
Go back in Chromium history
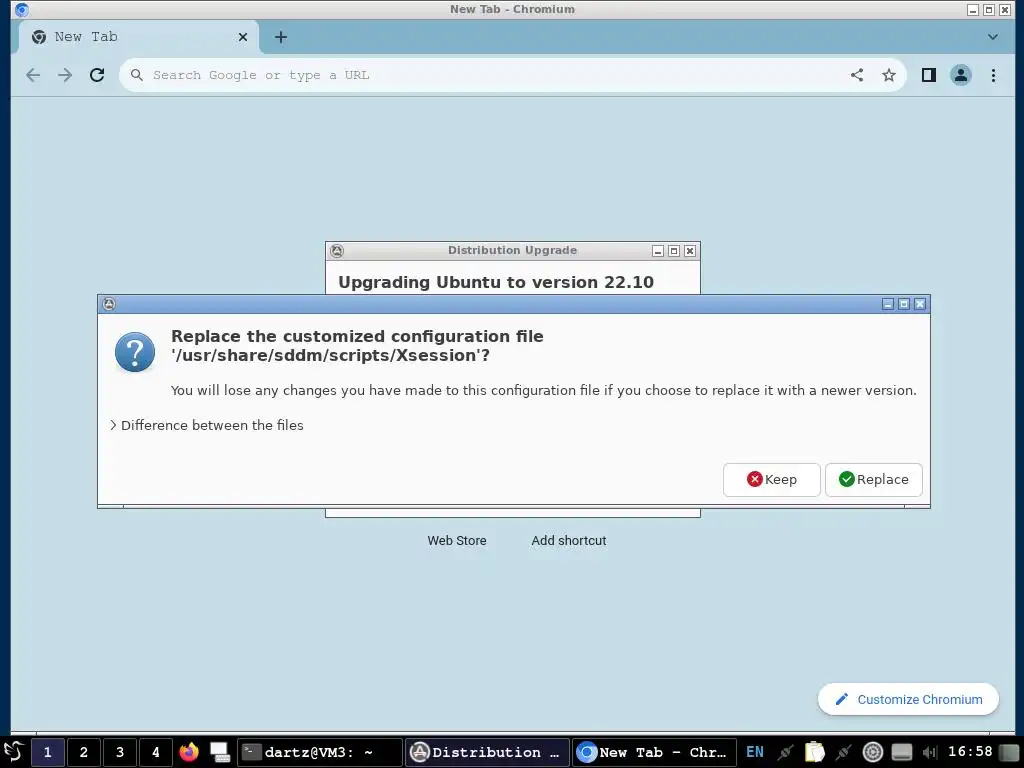(x=33, y=75)
